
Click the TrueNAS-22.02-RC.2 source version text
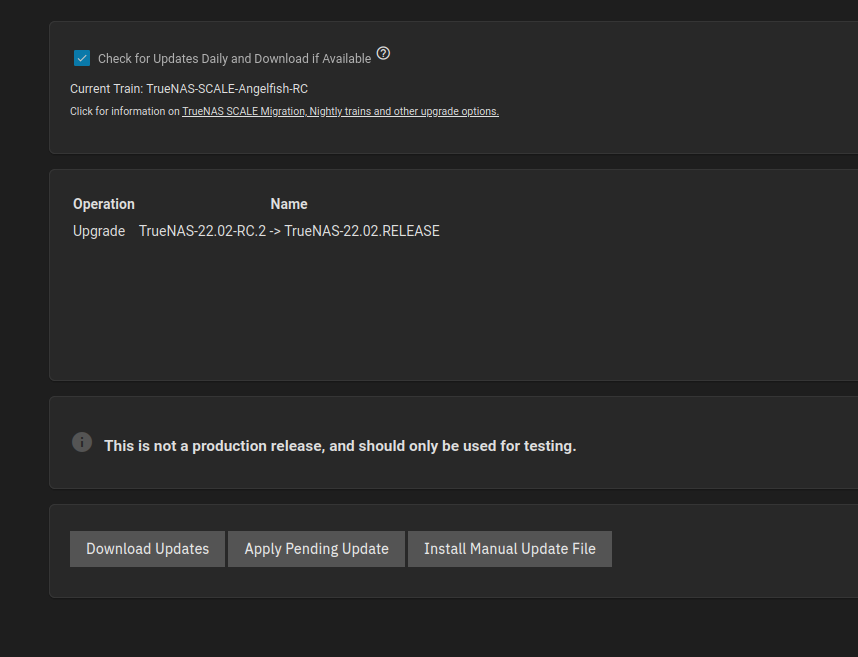[202, 231]
